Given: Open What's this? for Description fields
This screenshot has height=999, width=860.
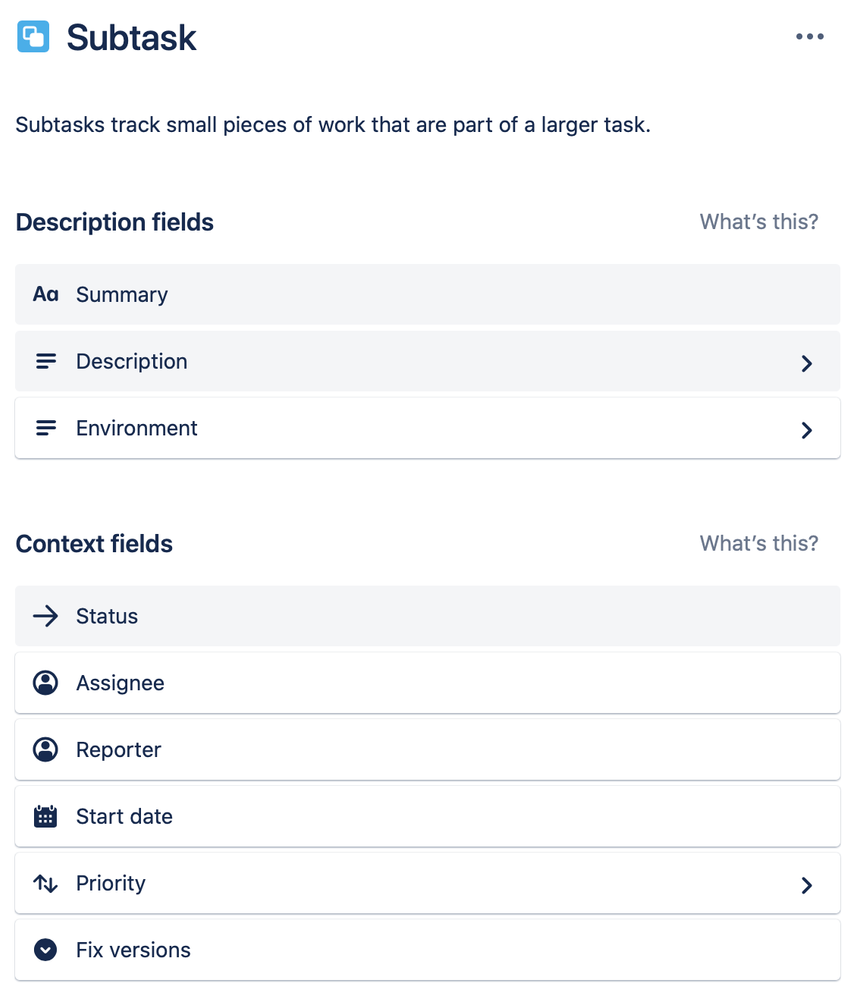Looking at the screenshot, I should tap(759, 222).
